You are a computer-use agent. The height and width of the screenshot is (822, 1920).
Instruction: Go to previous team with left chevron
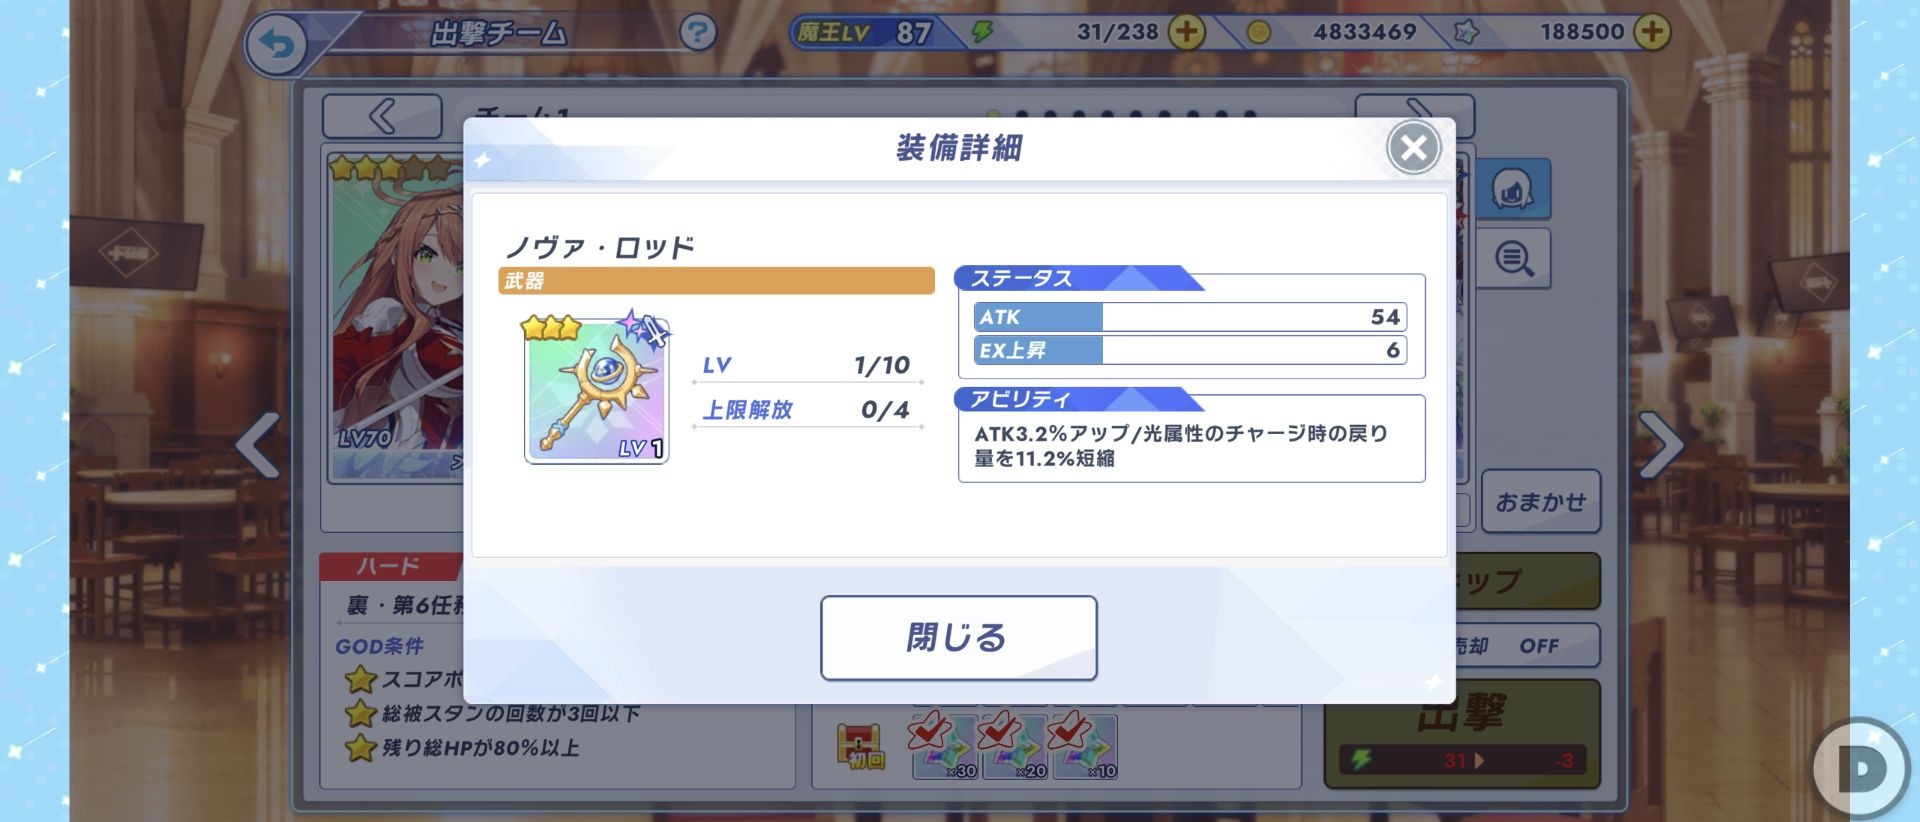click(x=382, y=116)
